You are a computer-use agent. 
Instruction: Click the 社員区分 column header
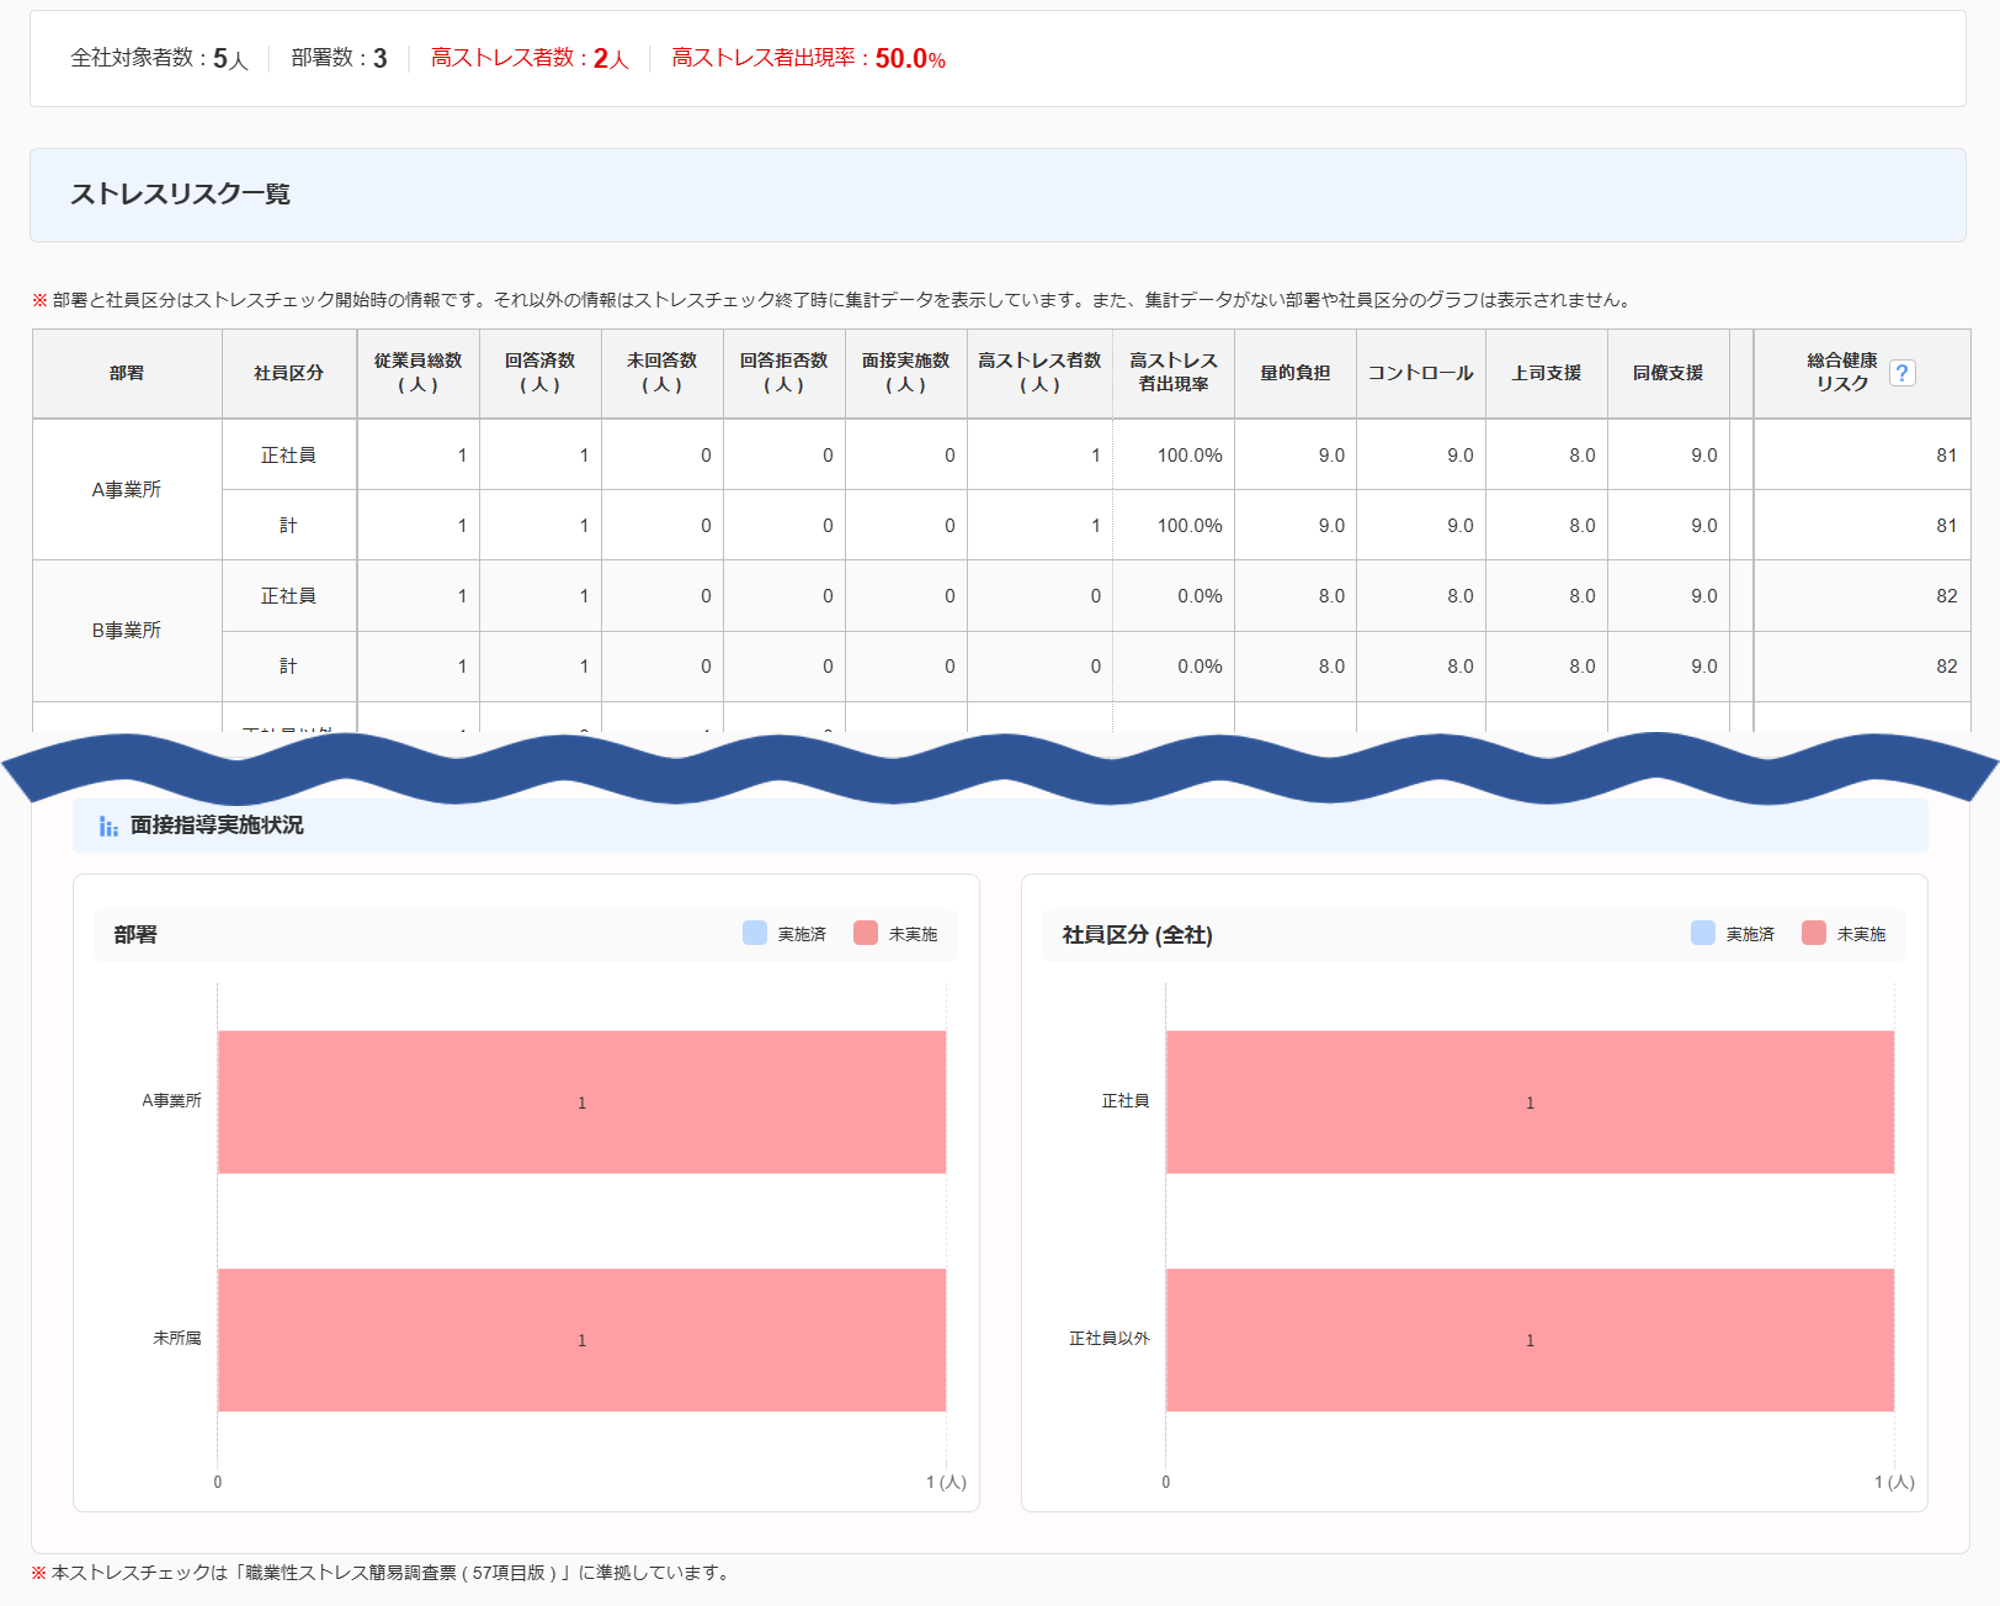click(x=288, y=373)
